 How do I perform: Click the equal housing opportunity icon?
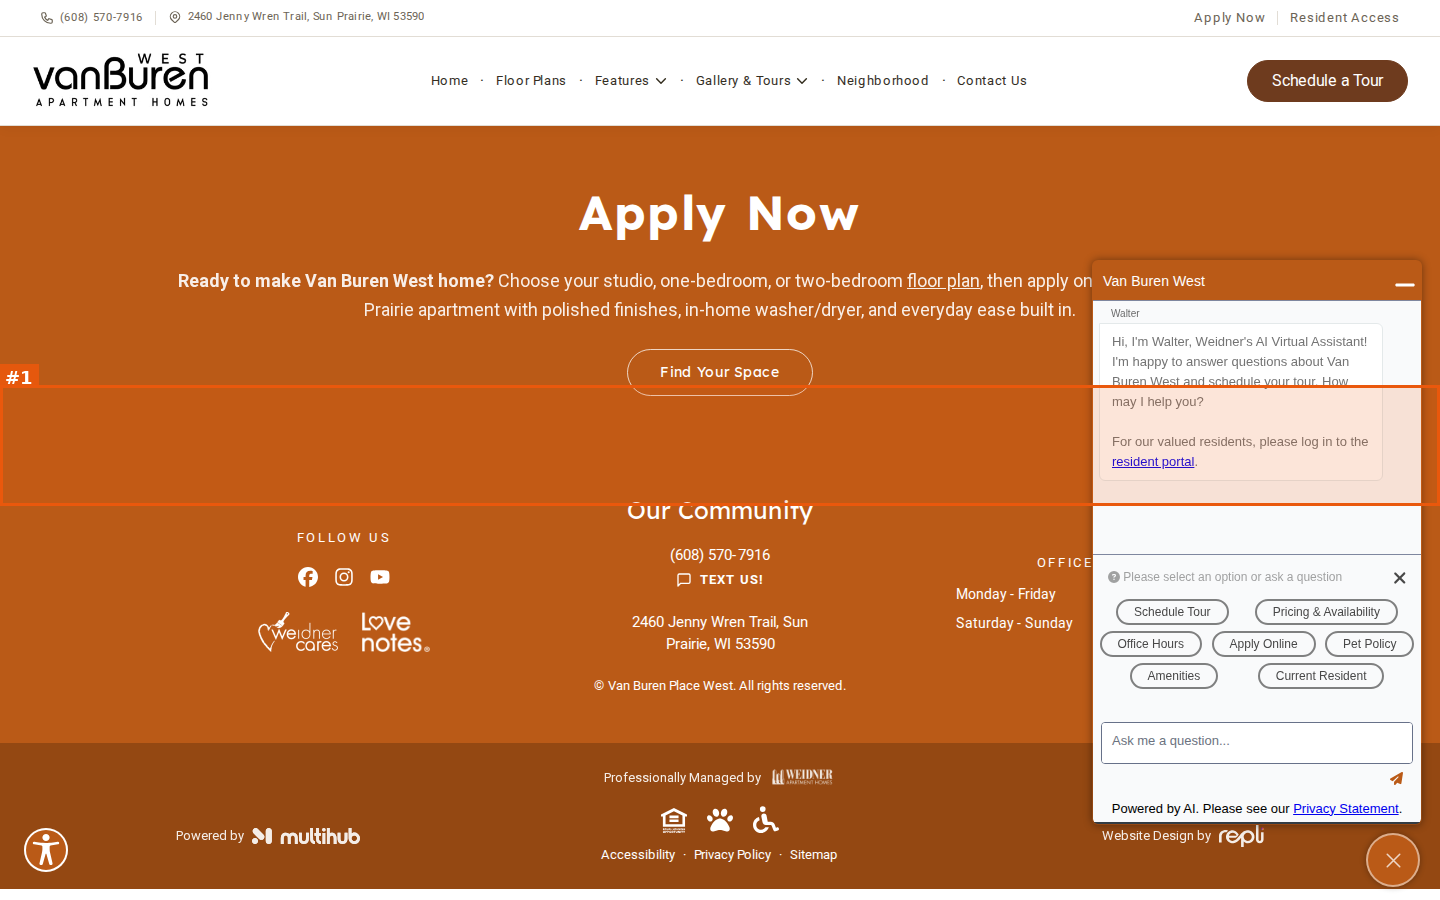674,821
